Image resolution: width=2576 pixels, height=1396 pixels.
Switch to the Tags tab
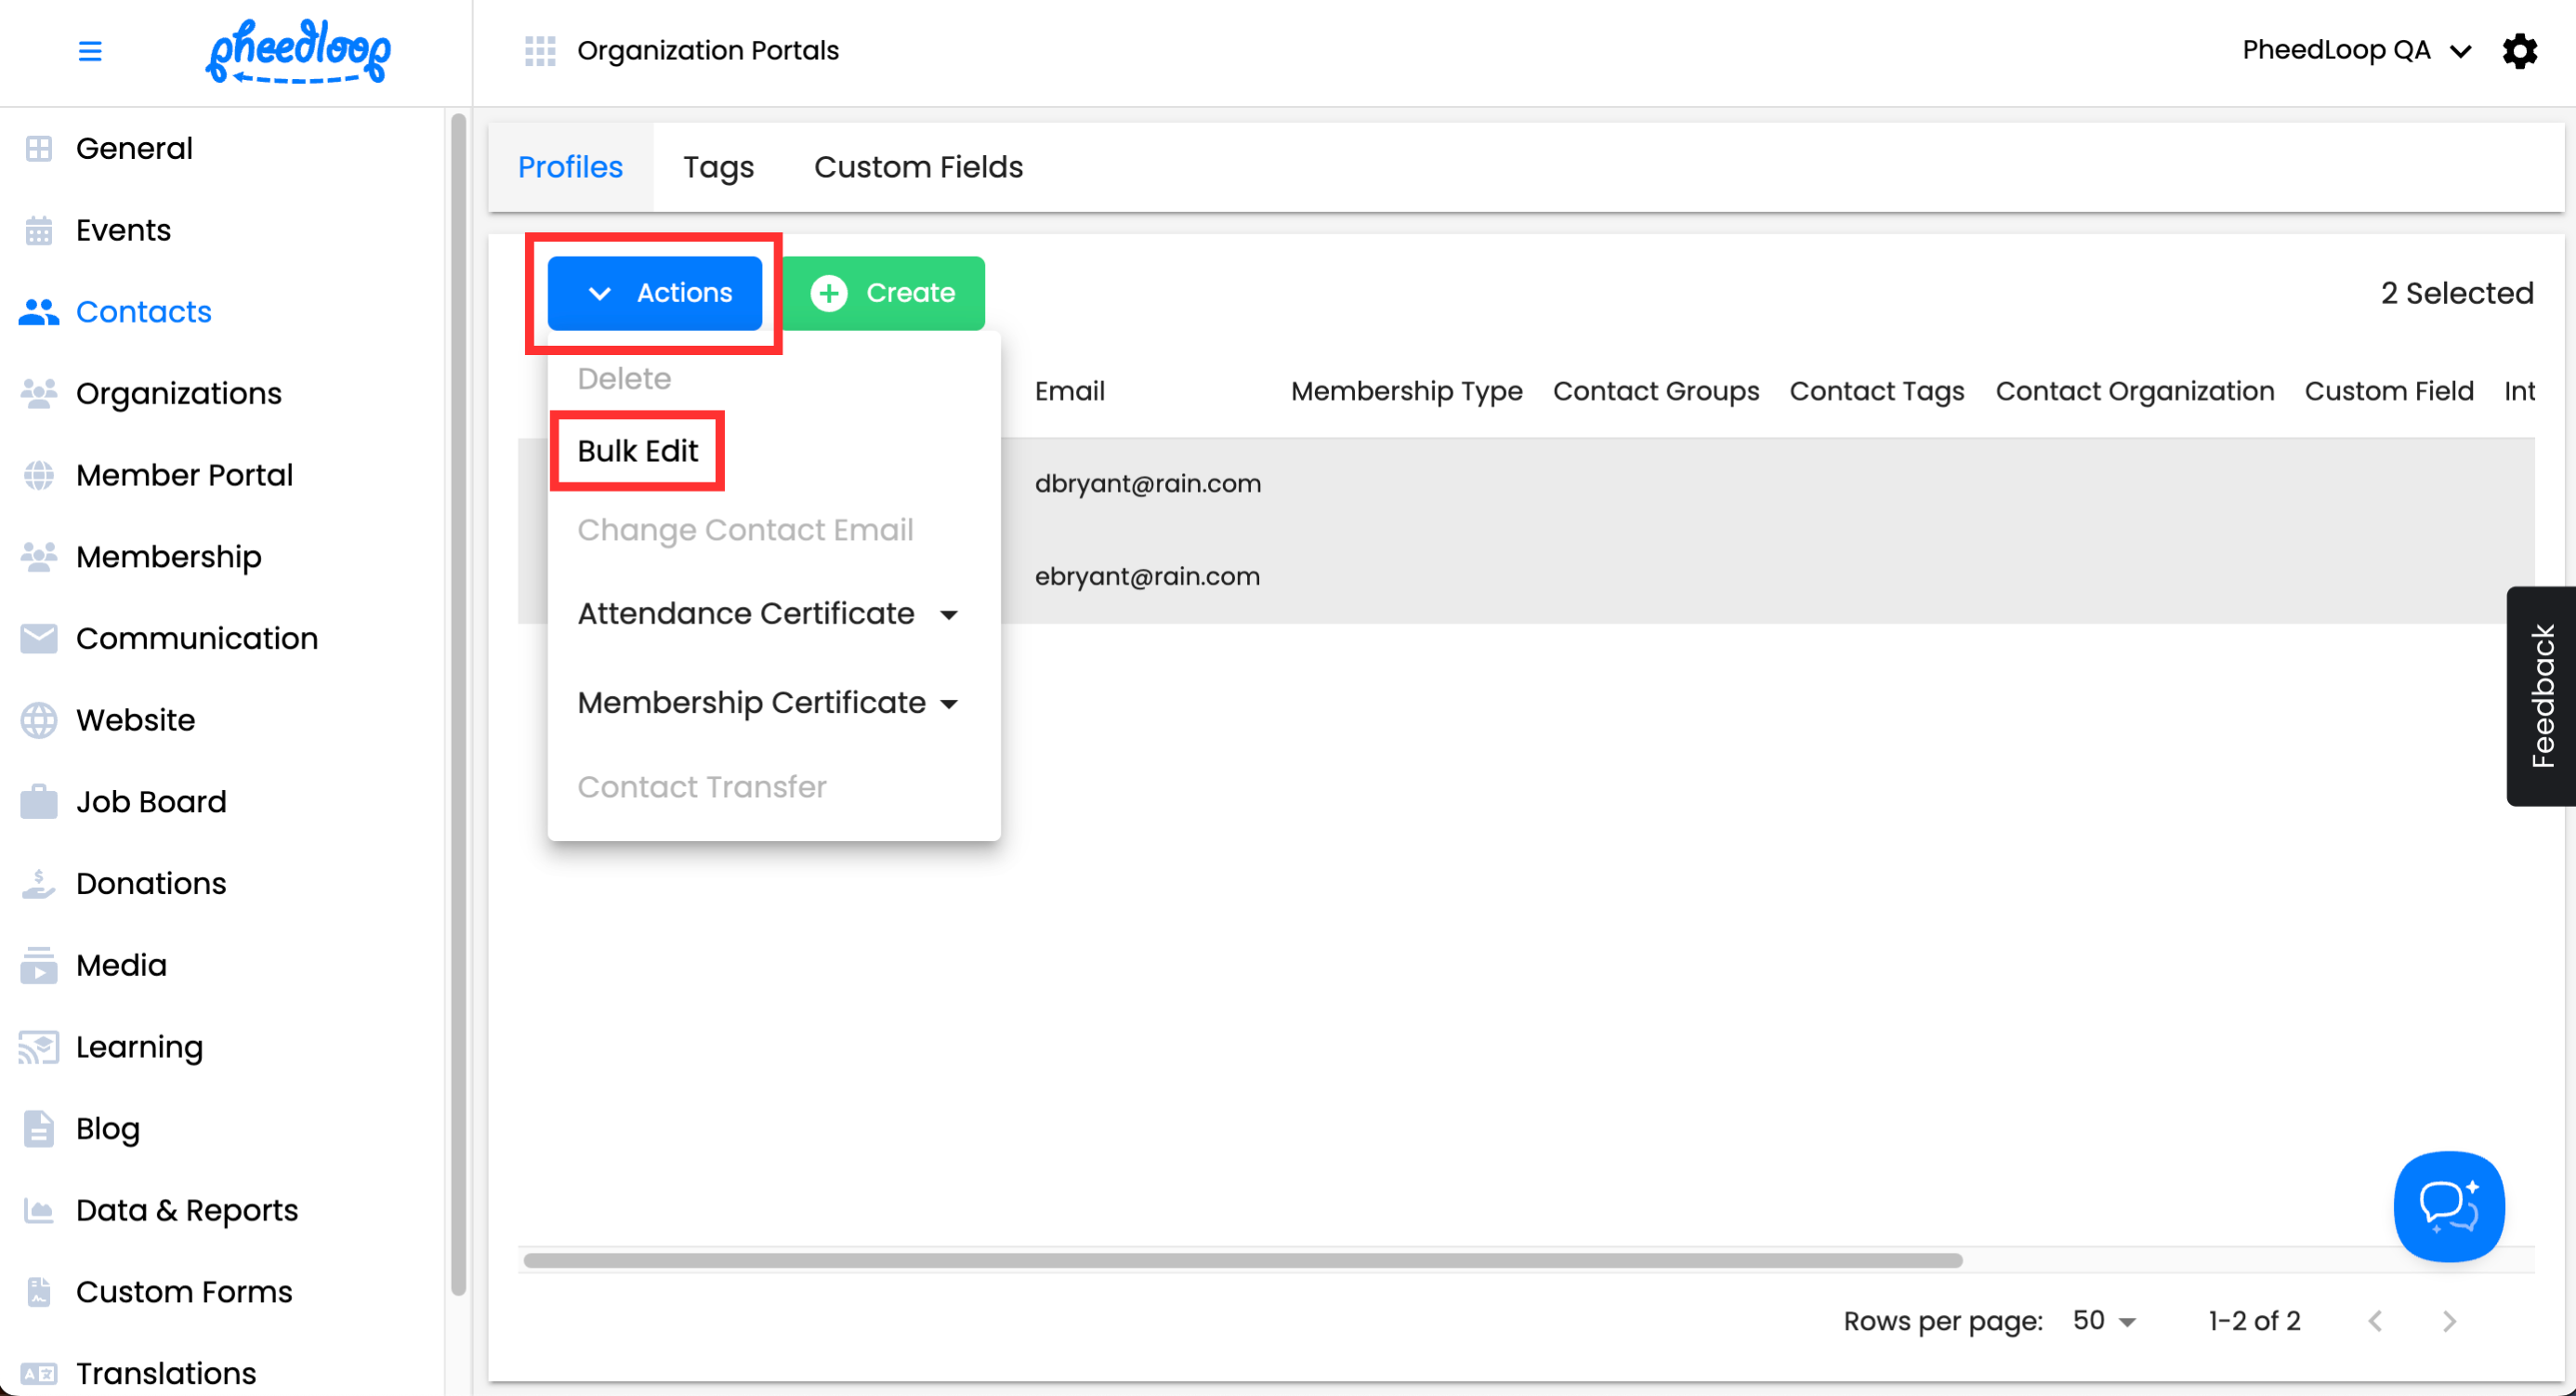718,167
